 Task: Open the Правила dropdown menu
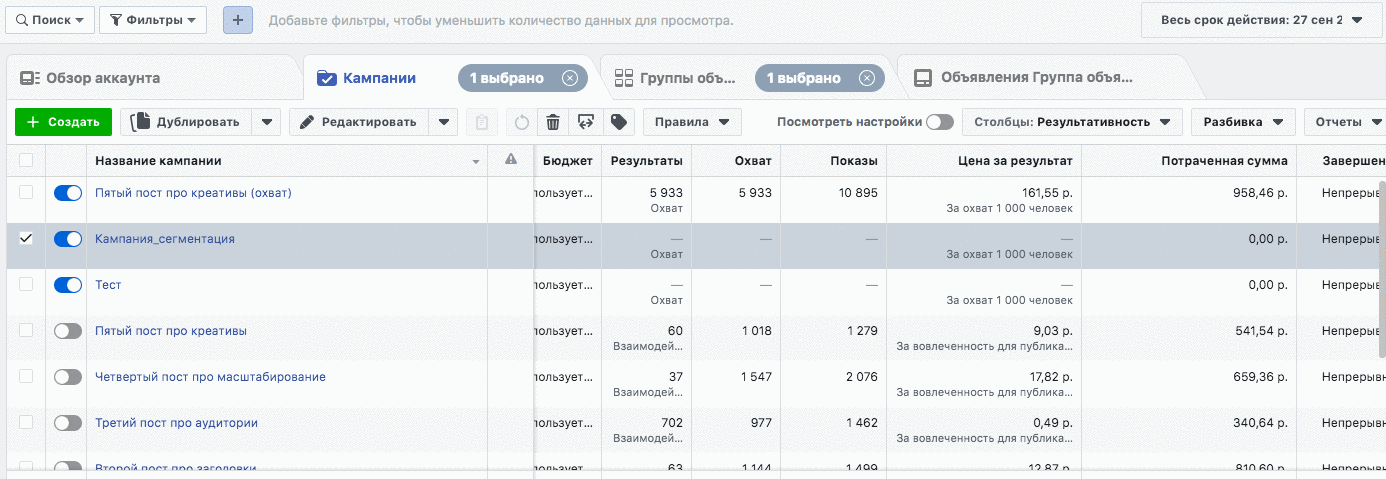tap(692, 122)
